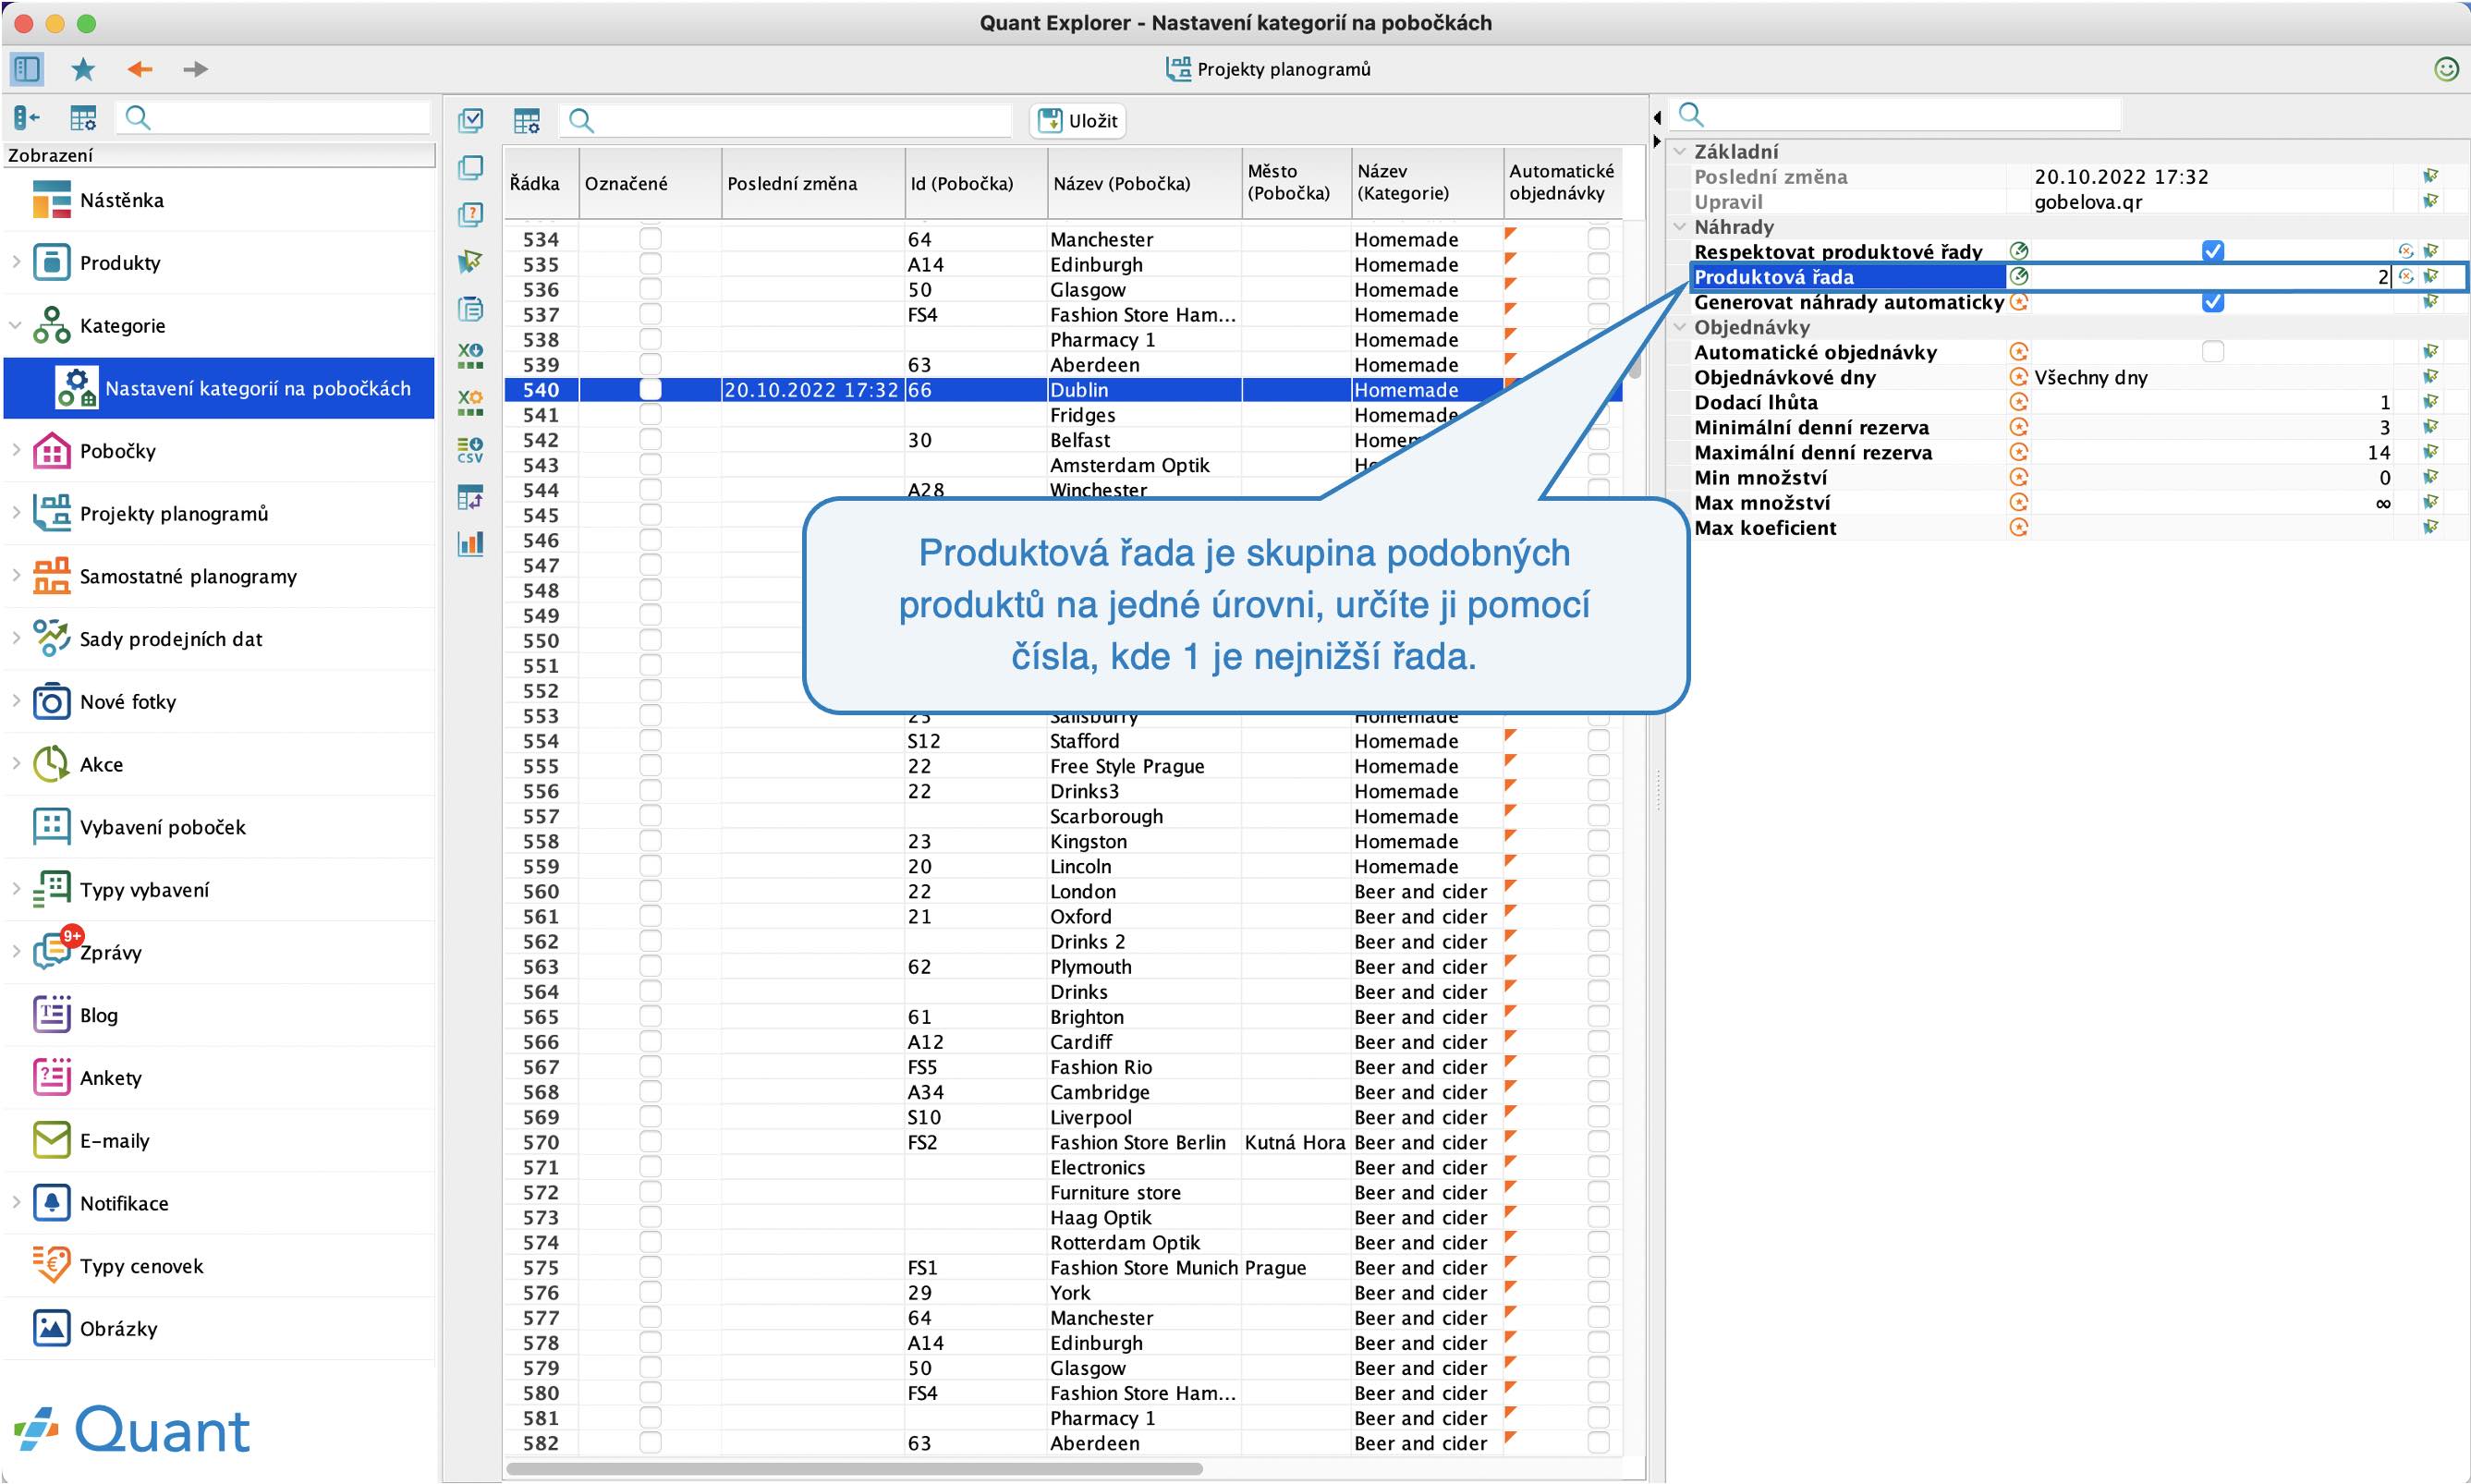Check Označené box for row 534

pos(650,239)
